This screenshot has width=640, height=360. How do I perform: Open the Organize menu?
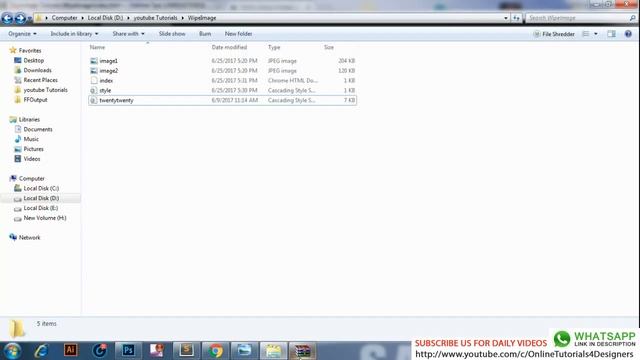(x=22, y=34)
